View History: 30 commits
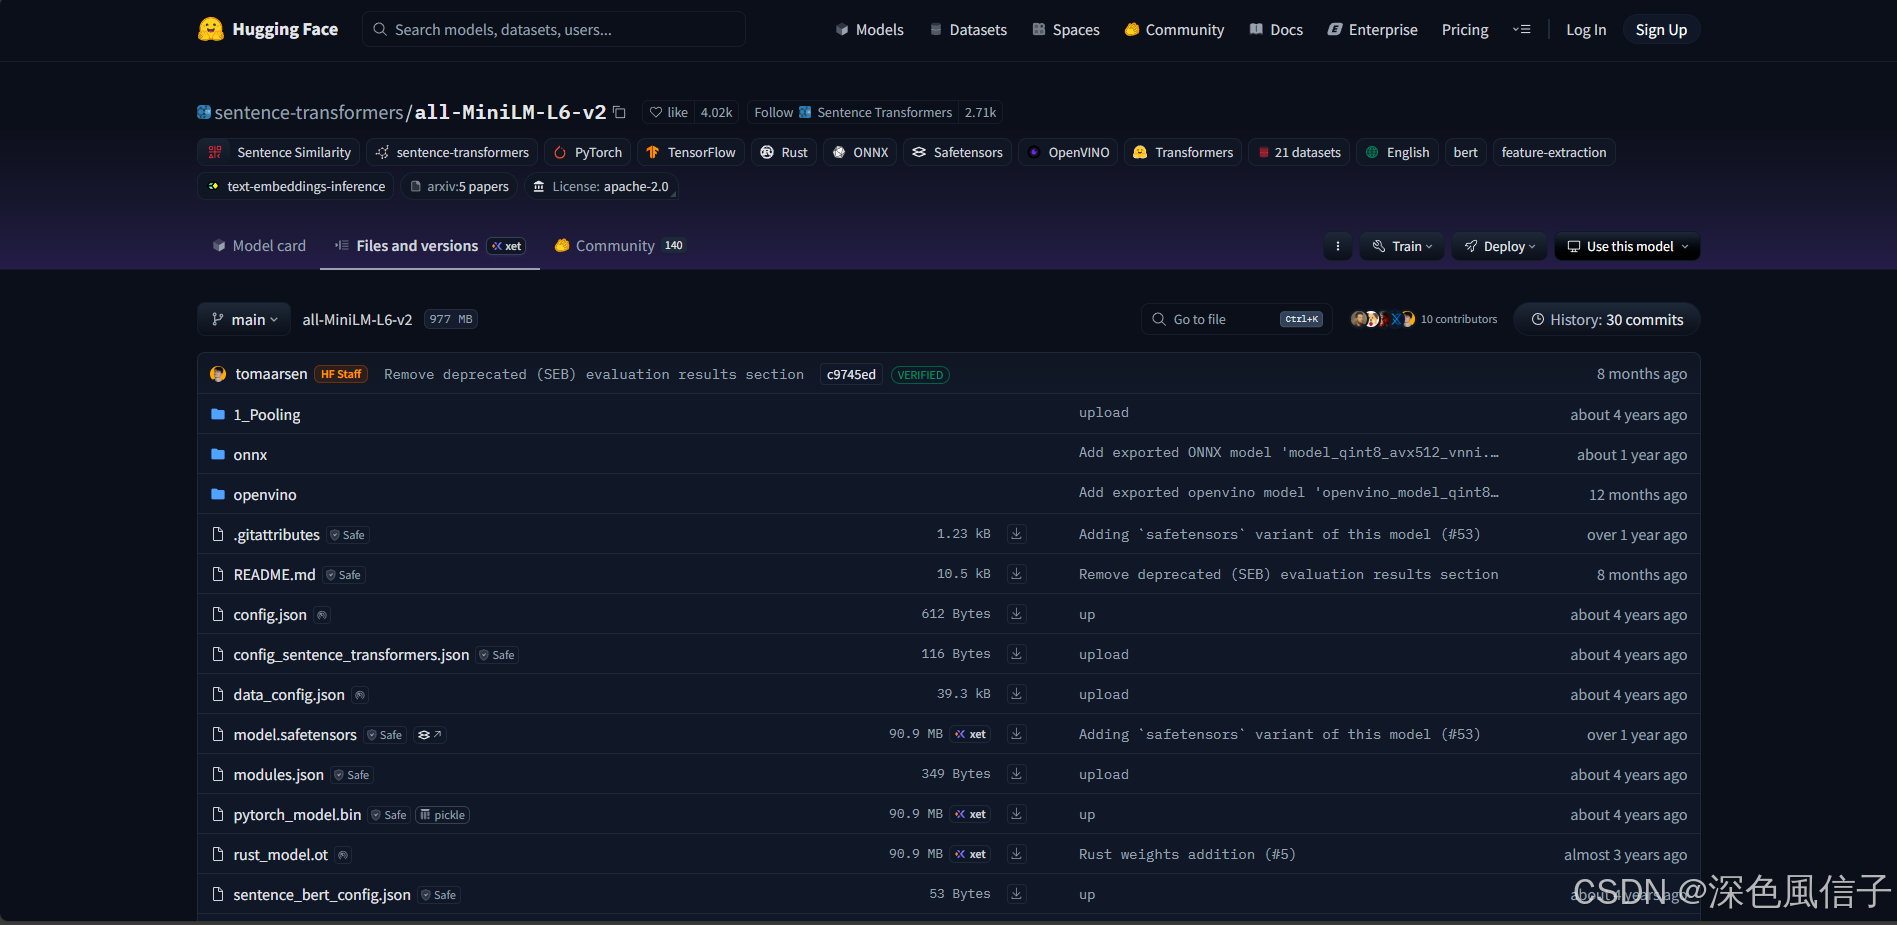This screenshot has height=925, width=1897. (1607, 319)
